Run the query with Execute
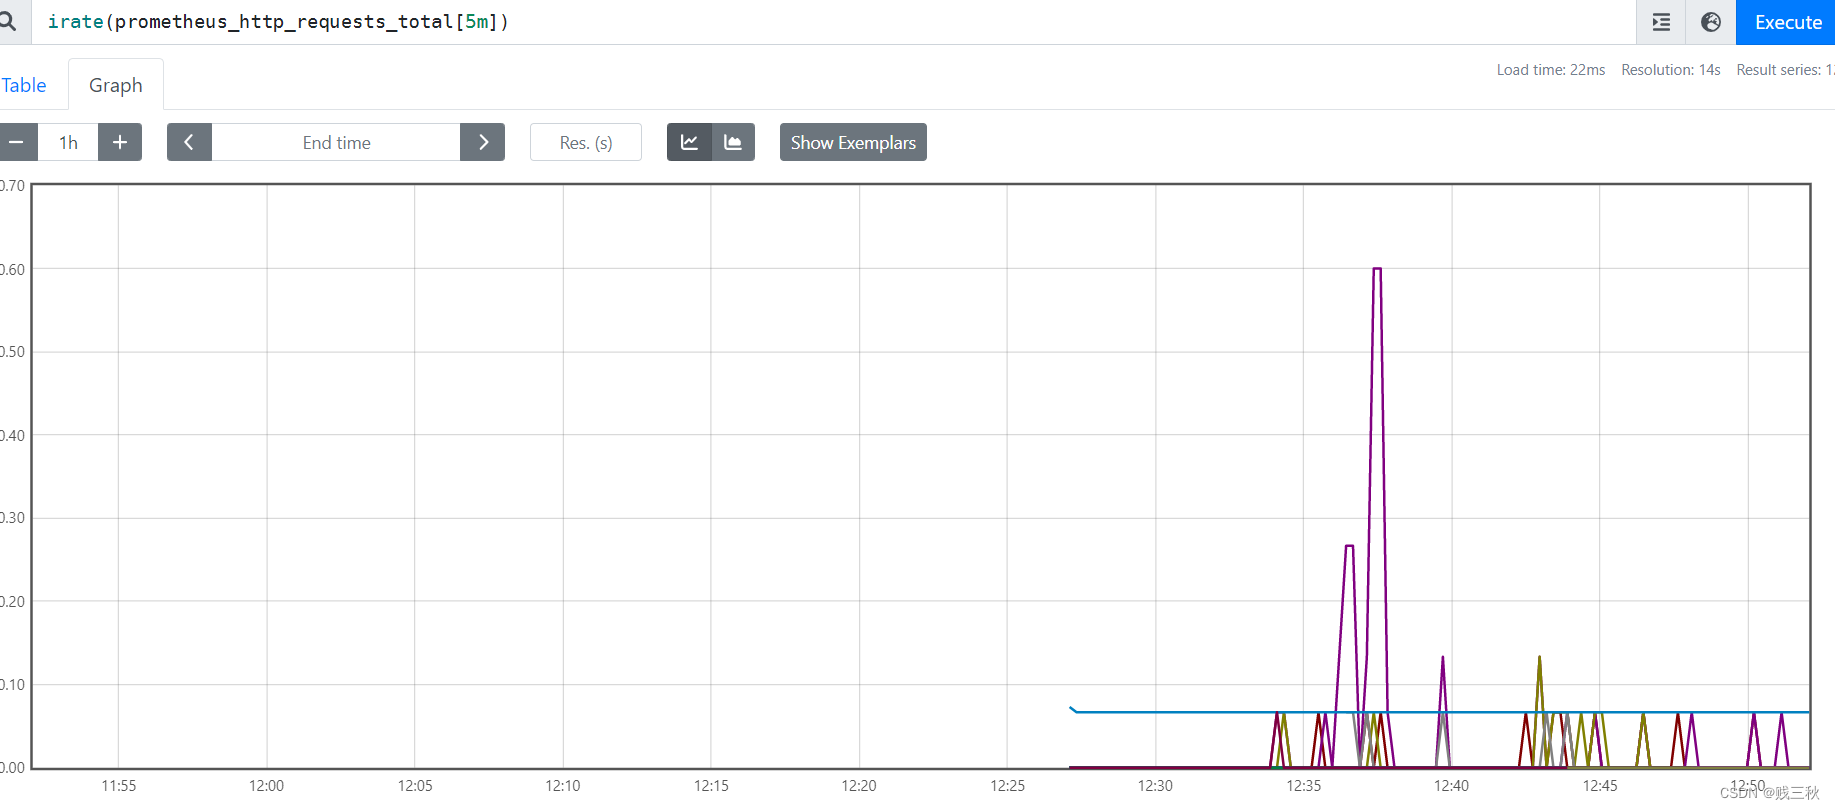 pyautogui.click(x=1787, y=22)
